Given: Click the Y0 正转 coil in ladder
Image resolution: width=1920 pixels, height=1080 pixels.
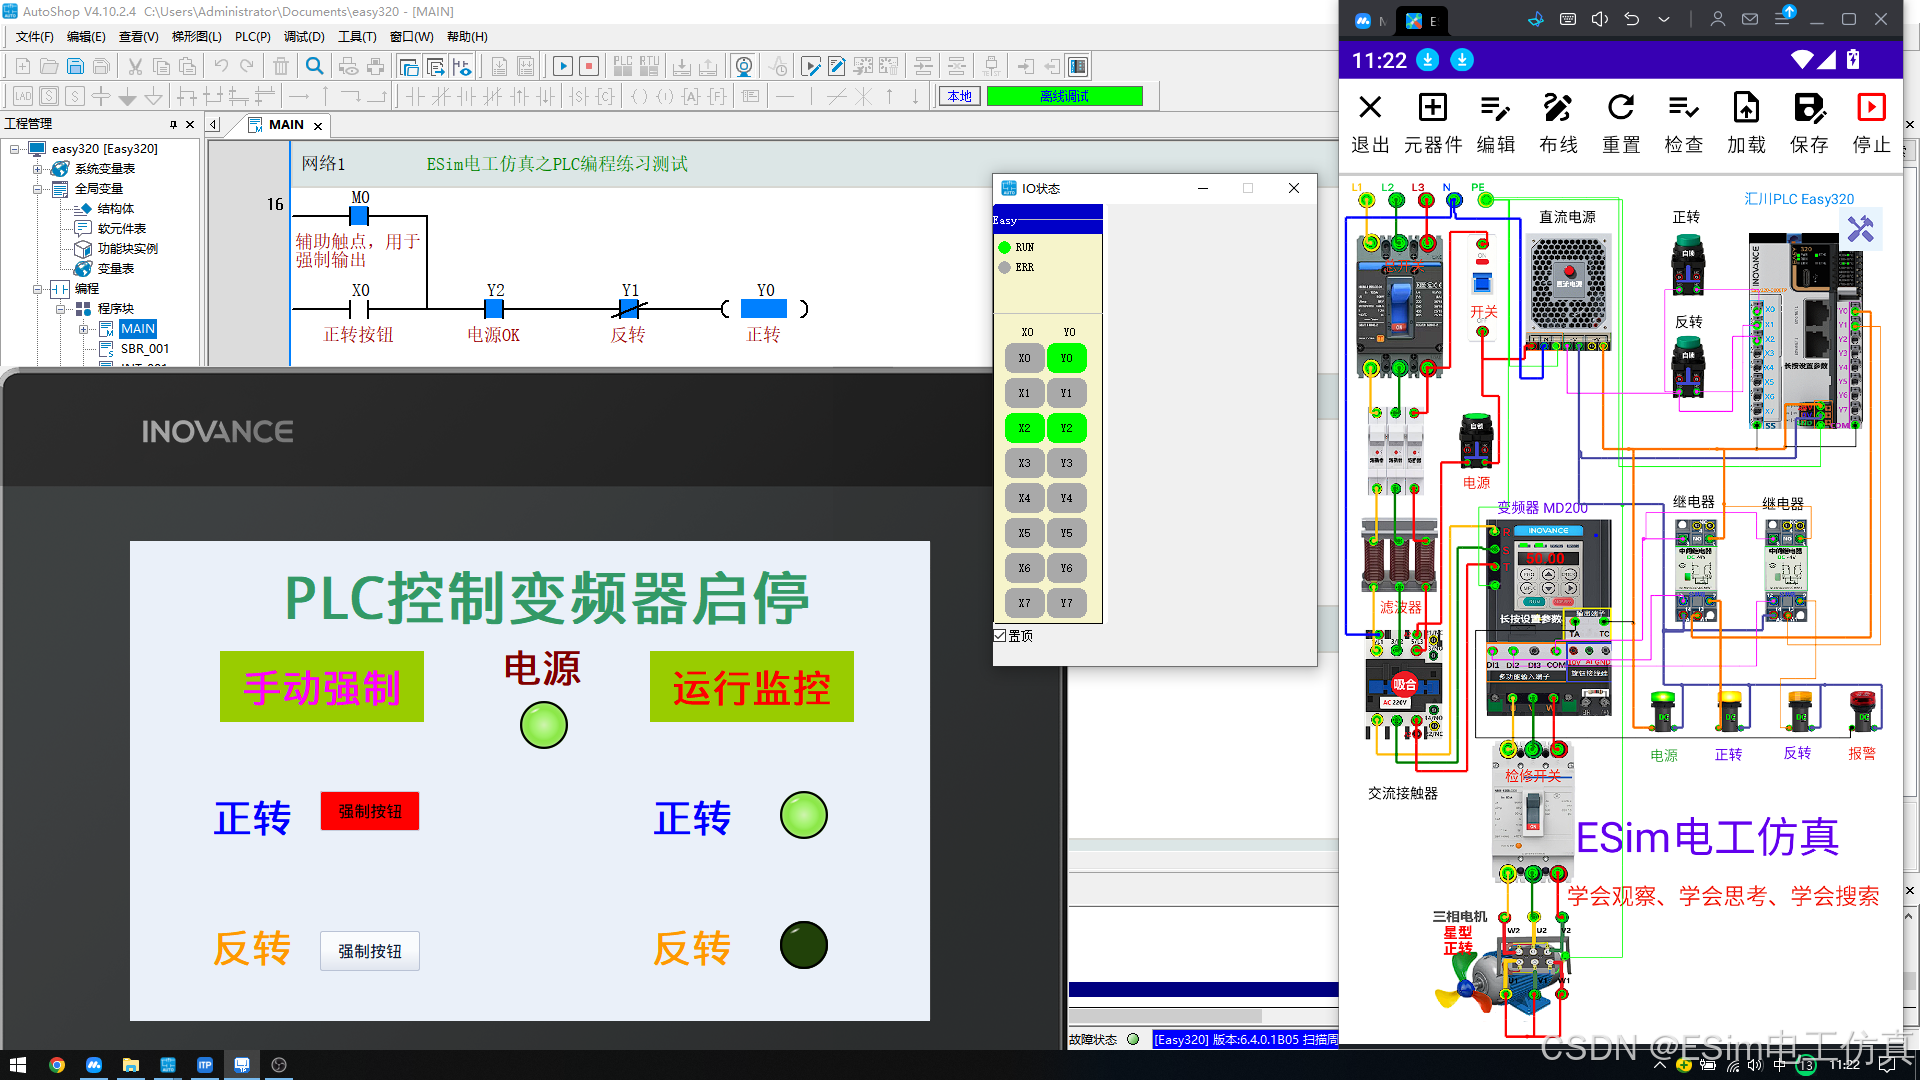Looking at the screenshot, I should point(764,309).
